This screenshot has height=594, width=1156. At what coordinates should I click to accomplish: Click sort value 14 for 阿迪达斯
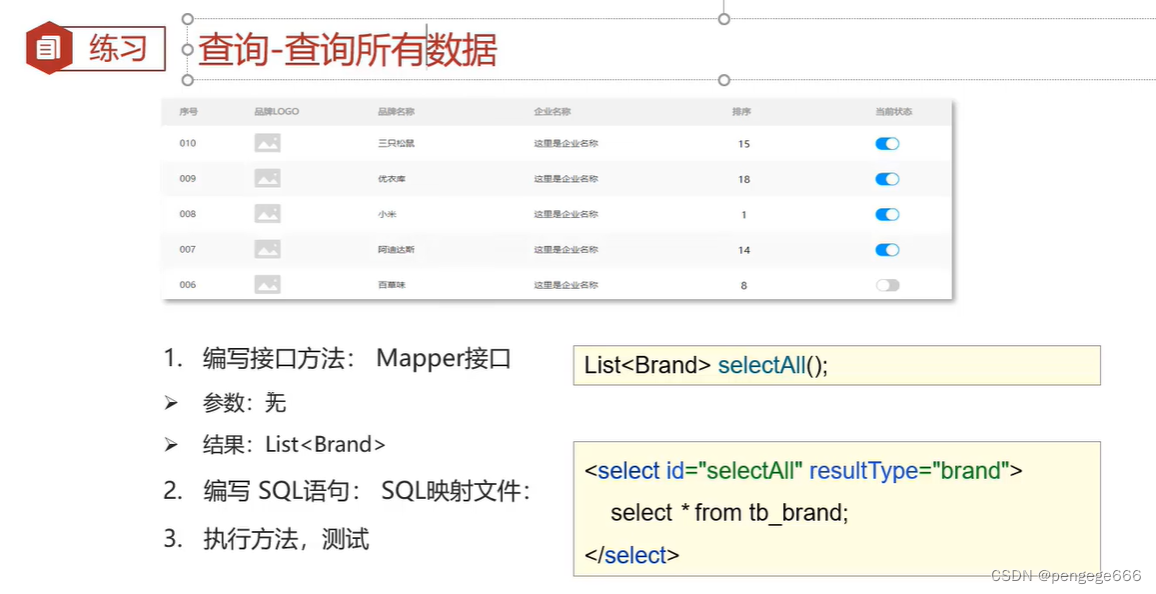744,250
